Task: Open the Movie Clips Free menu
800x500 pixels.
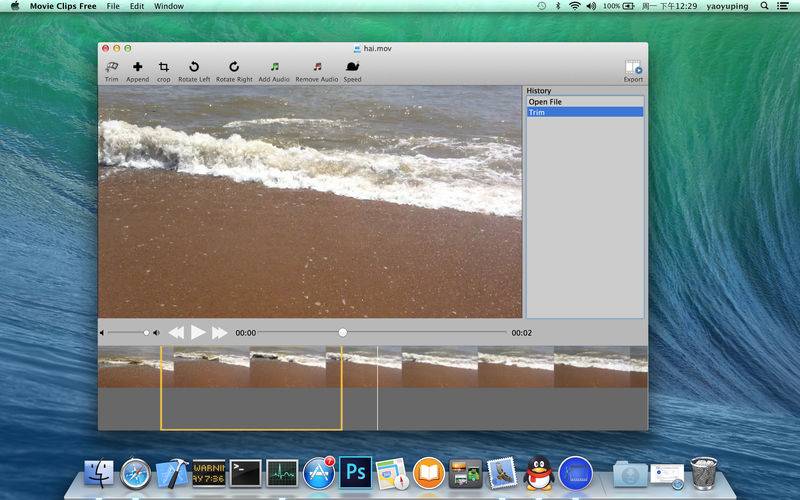Action: pyautogui.click(x=63, y=6)
